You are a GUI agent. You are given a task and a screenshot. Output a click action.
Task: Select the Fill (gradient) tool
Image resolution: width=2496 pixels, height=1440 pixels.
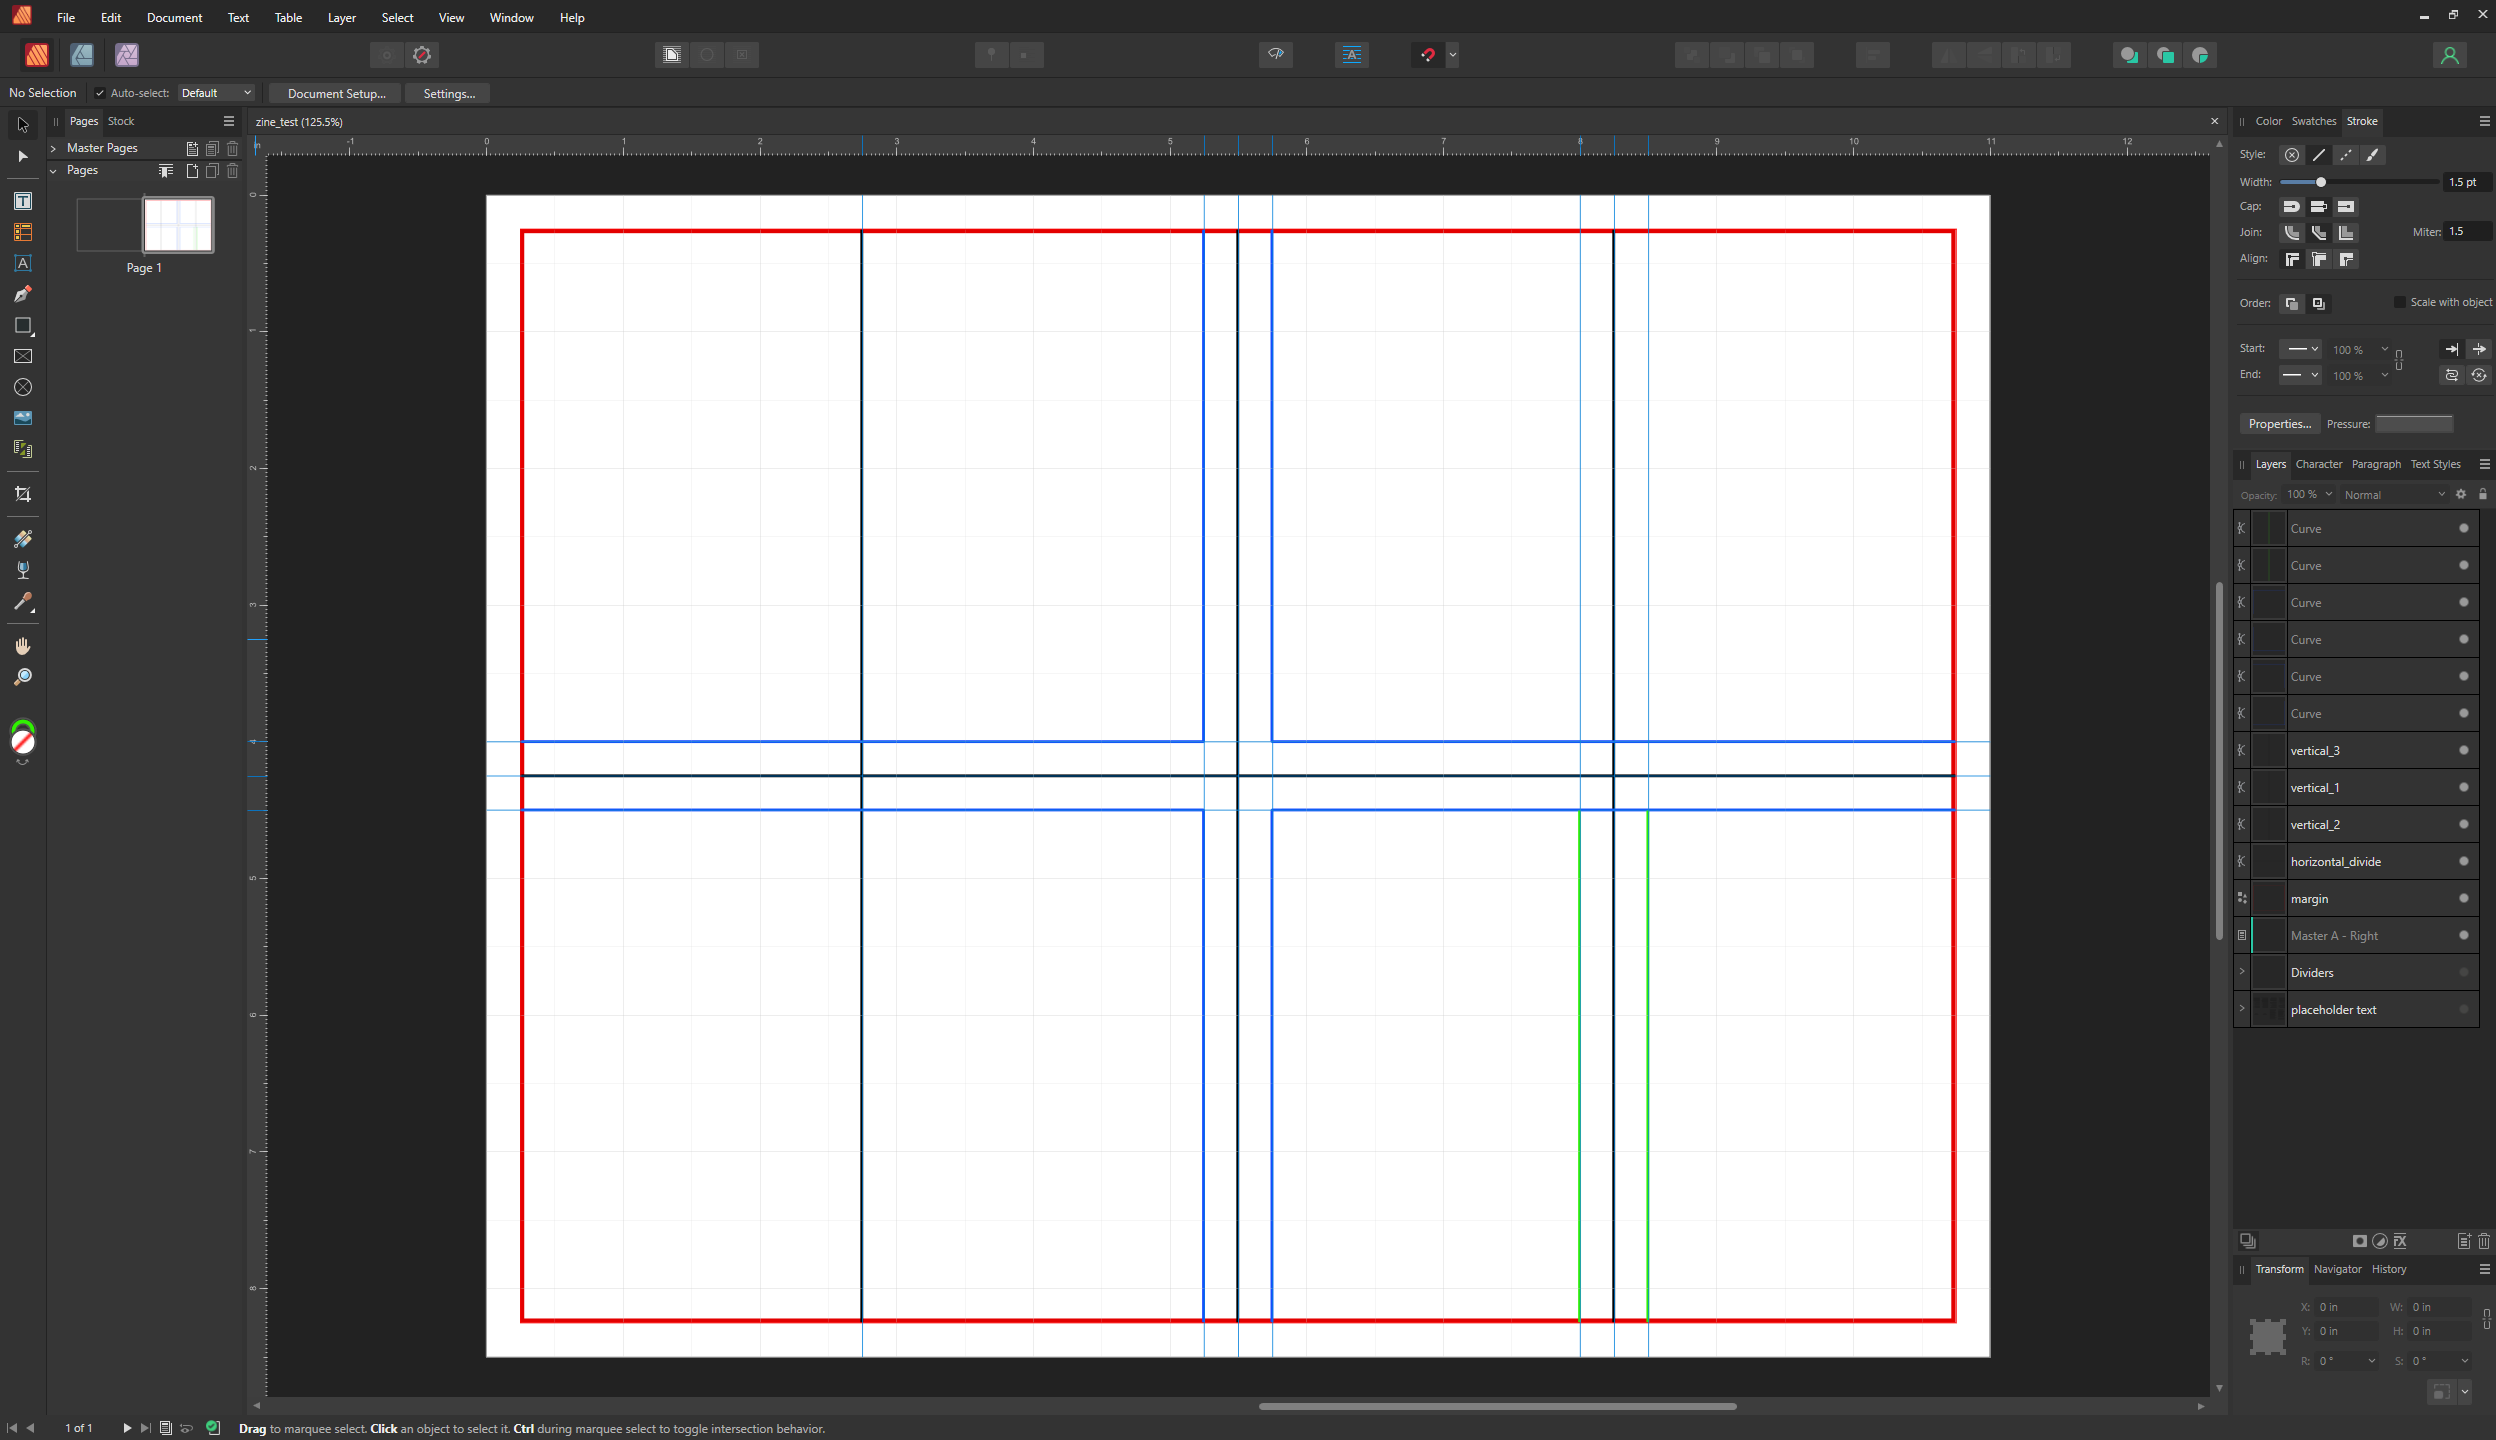(x=22, y=539)
